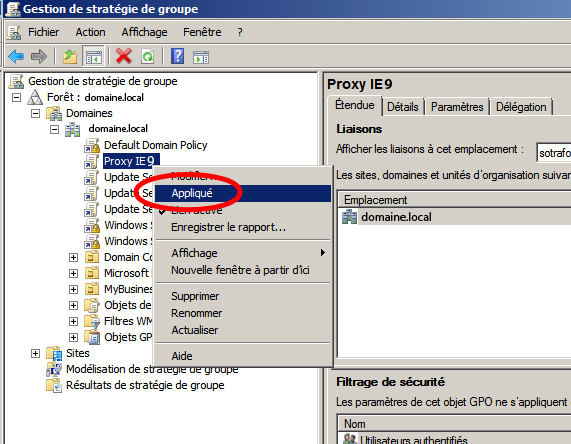Image resolution: width=571 pixels, height=444 pixels.
Task: Click the Proxy IE9 GPO link icon
Action: tap(91, 161)
